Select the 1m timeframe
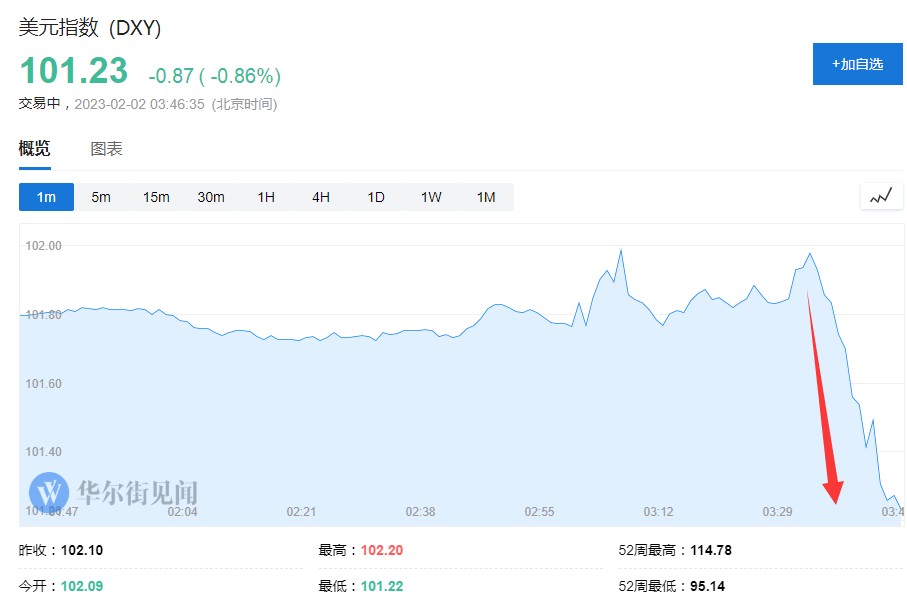This screenshot has width=907, height=597. click(x=46, y=197)
